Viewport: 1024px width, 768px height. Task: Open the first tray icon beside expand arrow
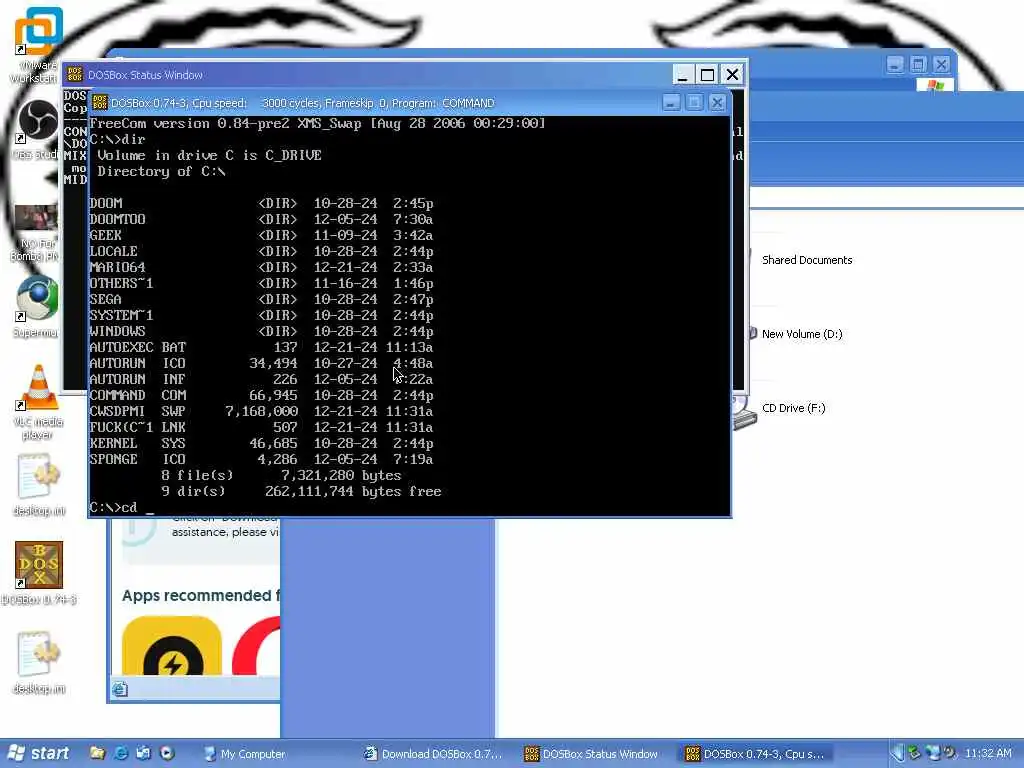(914, 753)
